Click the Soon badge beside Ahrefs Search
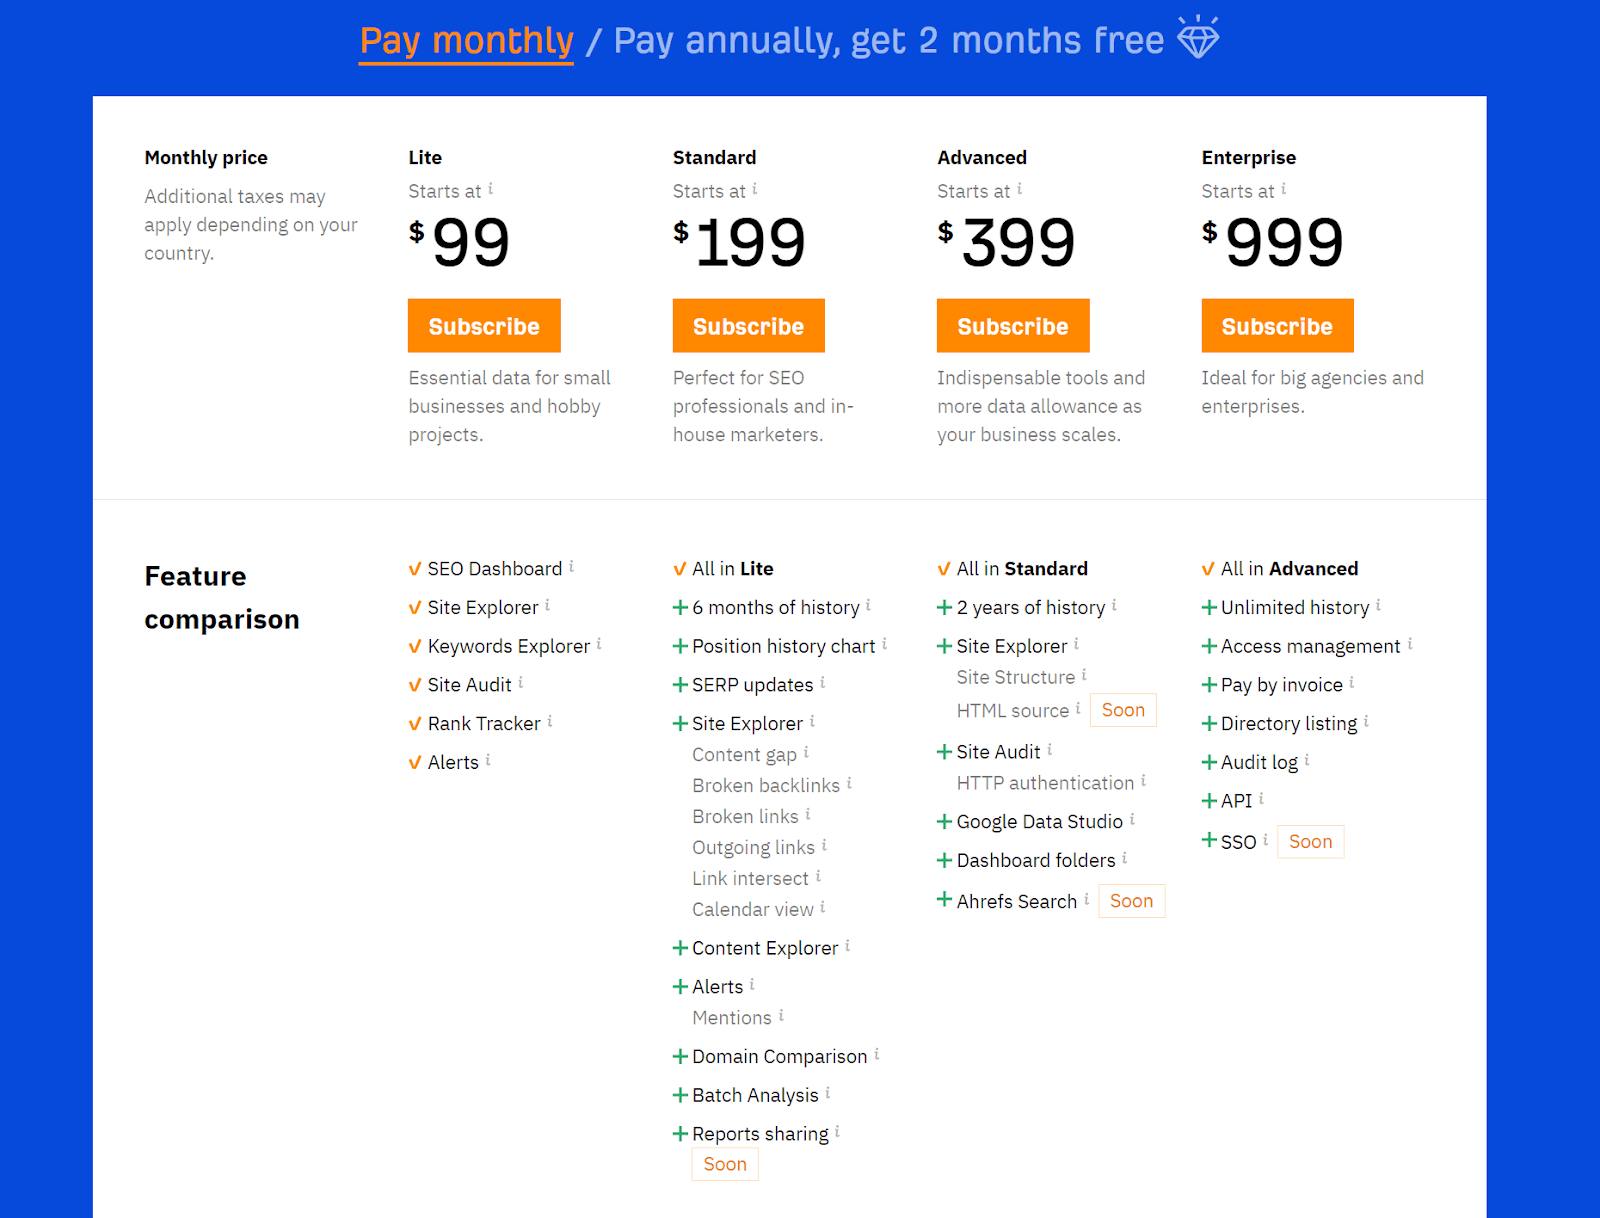 (1131, 901)
